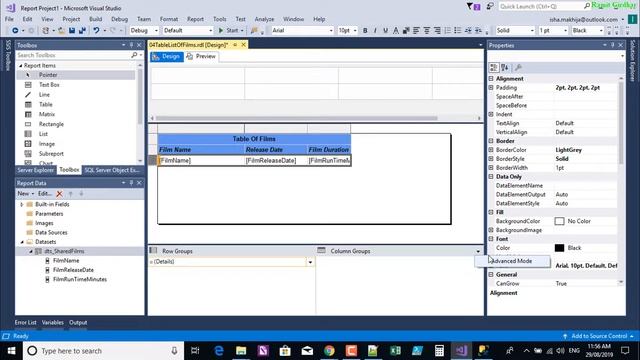Click the Edit button in Report Data
Image resolution: width=640 pixels, height=360 pixels.
[x=44, y=194]
